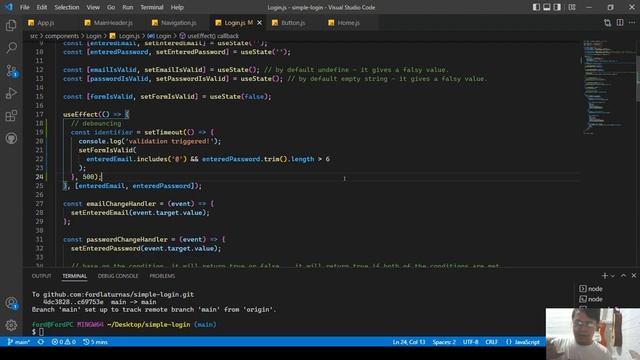Change the UTF-8 encoding setting

click(470, 342)
